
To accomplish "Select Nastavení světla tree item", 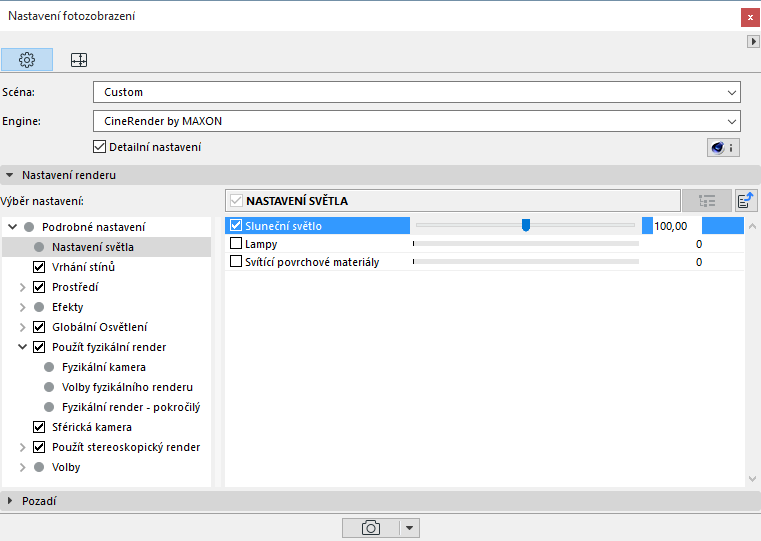I will click(x=106, y=247).
